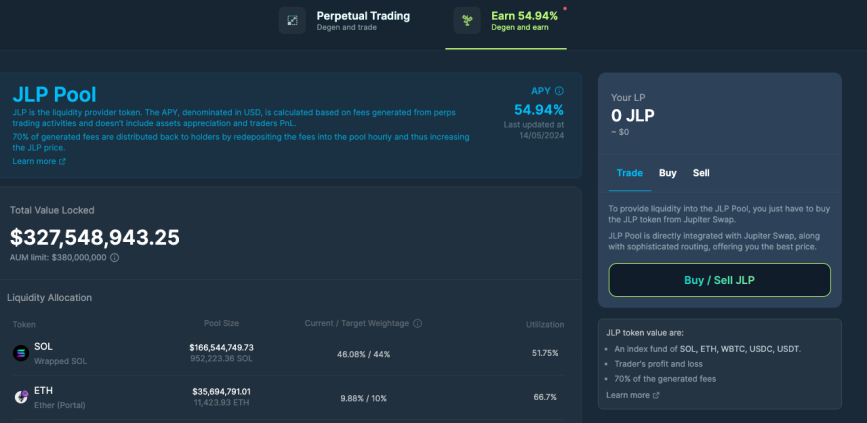
Task: Click the SOL token icon
Action: point(21,353)
